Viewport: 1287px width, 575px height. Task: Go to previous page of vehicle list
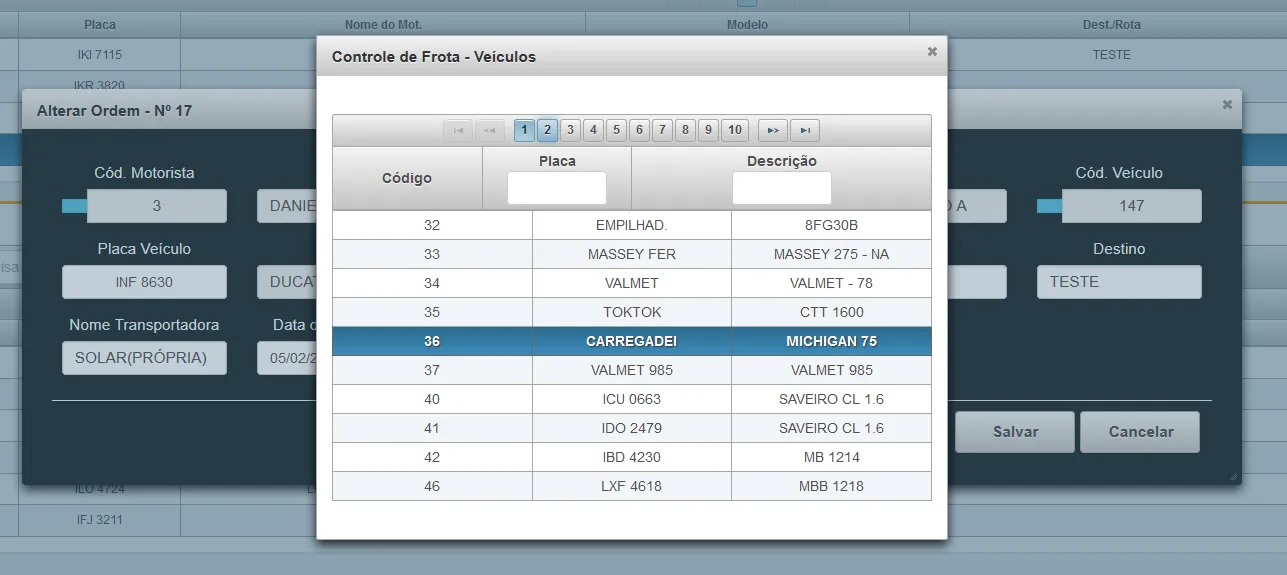point(489,130)
